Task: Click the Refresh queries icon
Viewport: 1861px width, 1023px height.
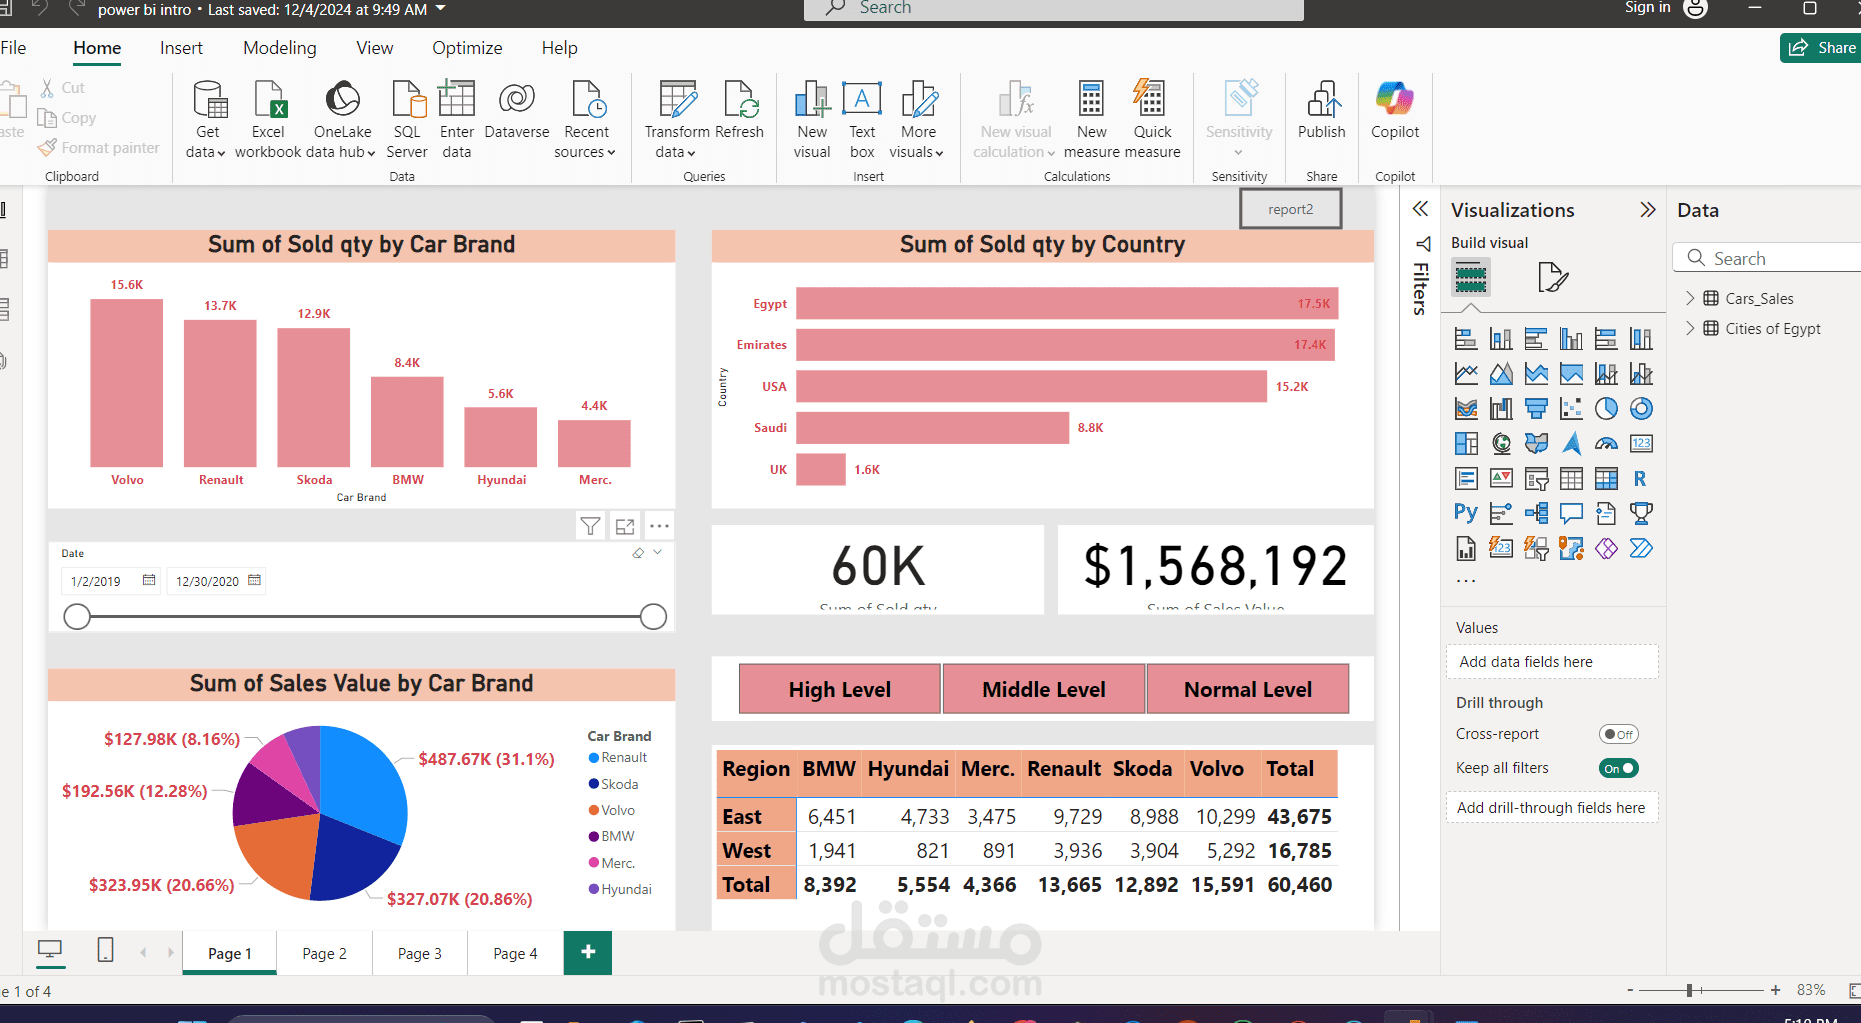Action: coord(739,100)
